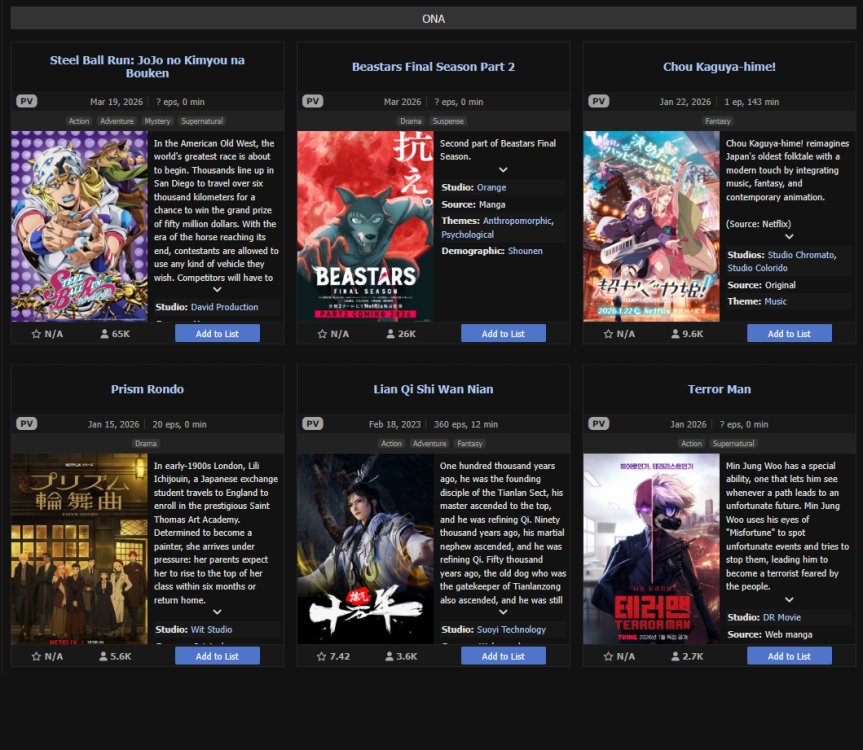Viewport: 863px width, 750px height.
Task: Open the Wit Studio link
Action: [x=211, y=630]
